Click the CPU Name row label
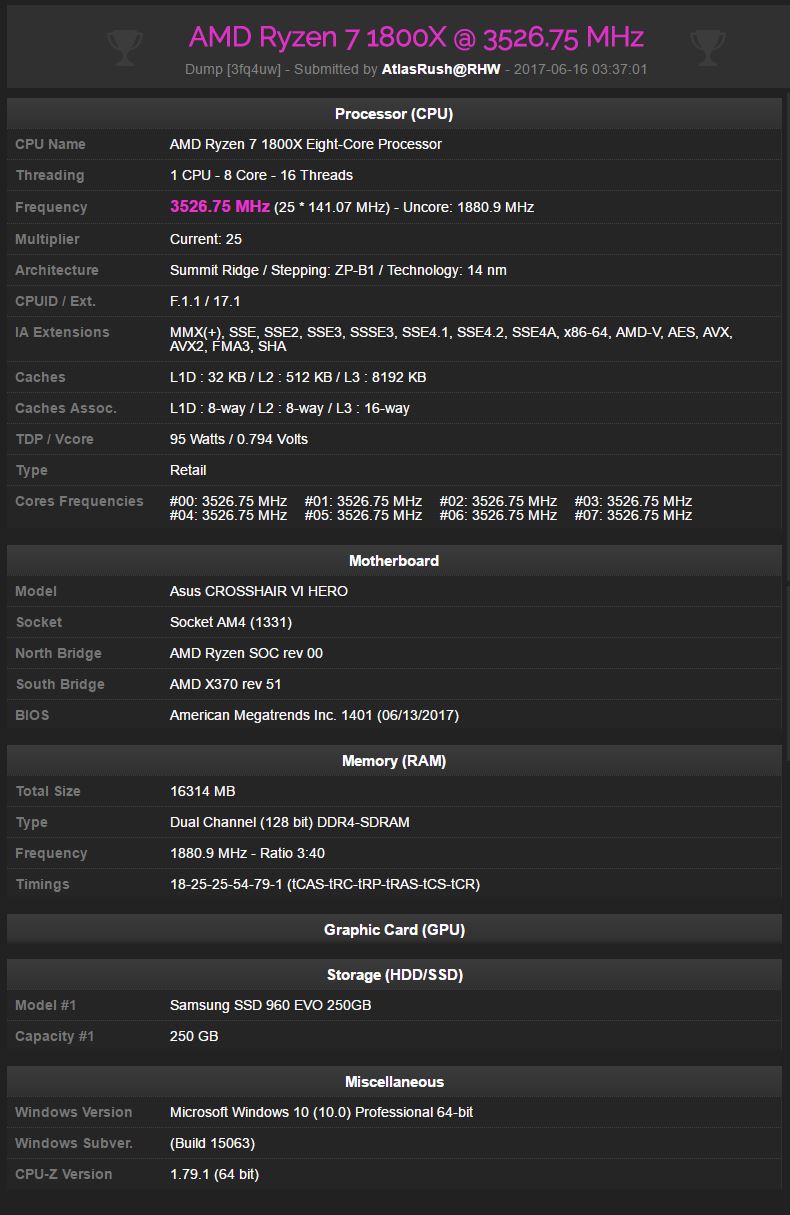 coord(50,144)
